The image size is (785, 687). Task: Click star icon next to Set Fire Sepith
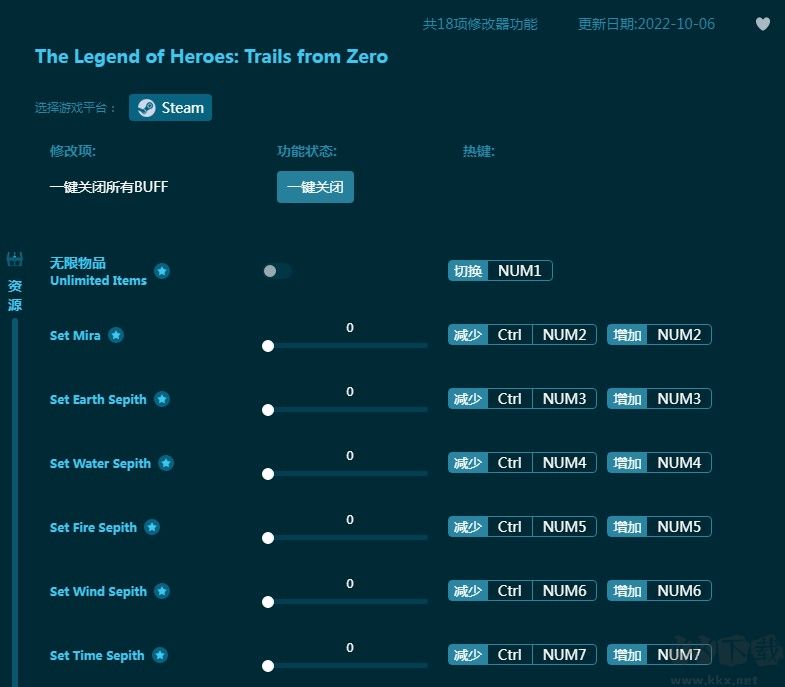[152, 527]
